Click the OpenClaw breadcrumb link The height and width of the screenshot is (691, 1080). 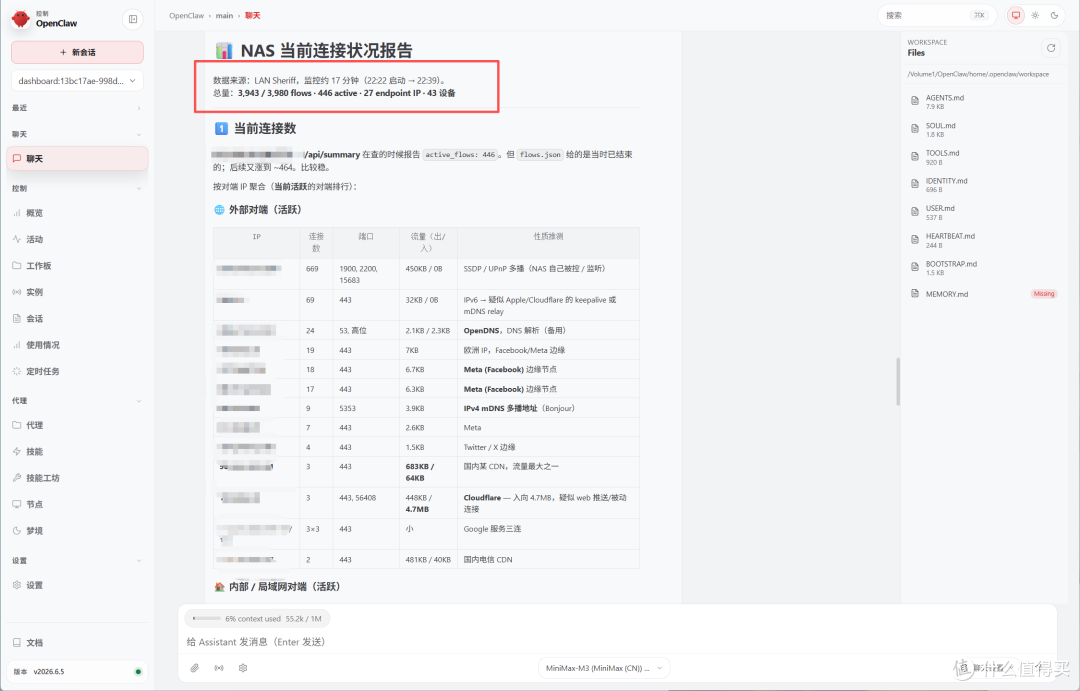(187, 15)
